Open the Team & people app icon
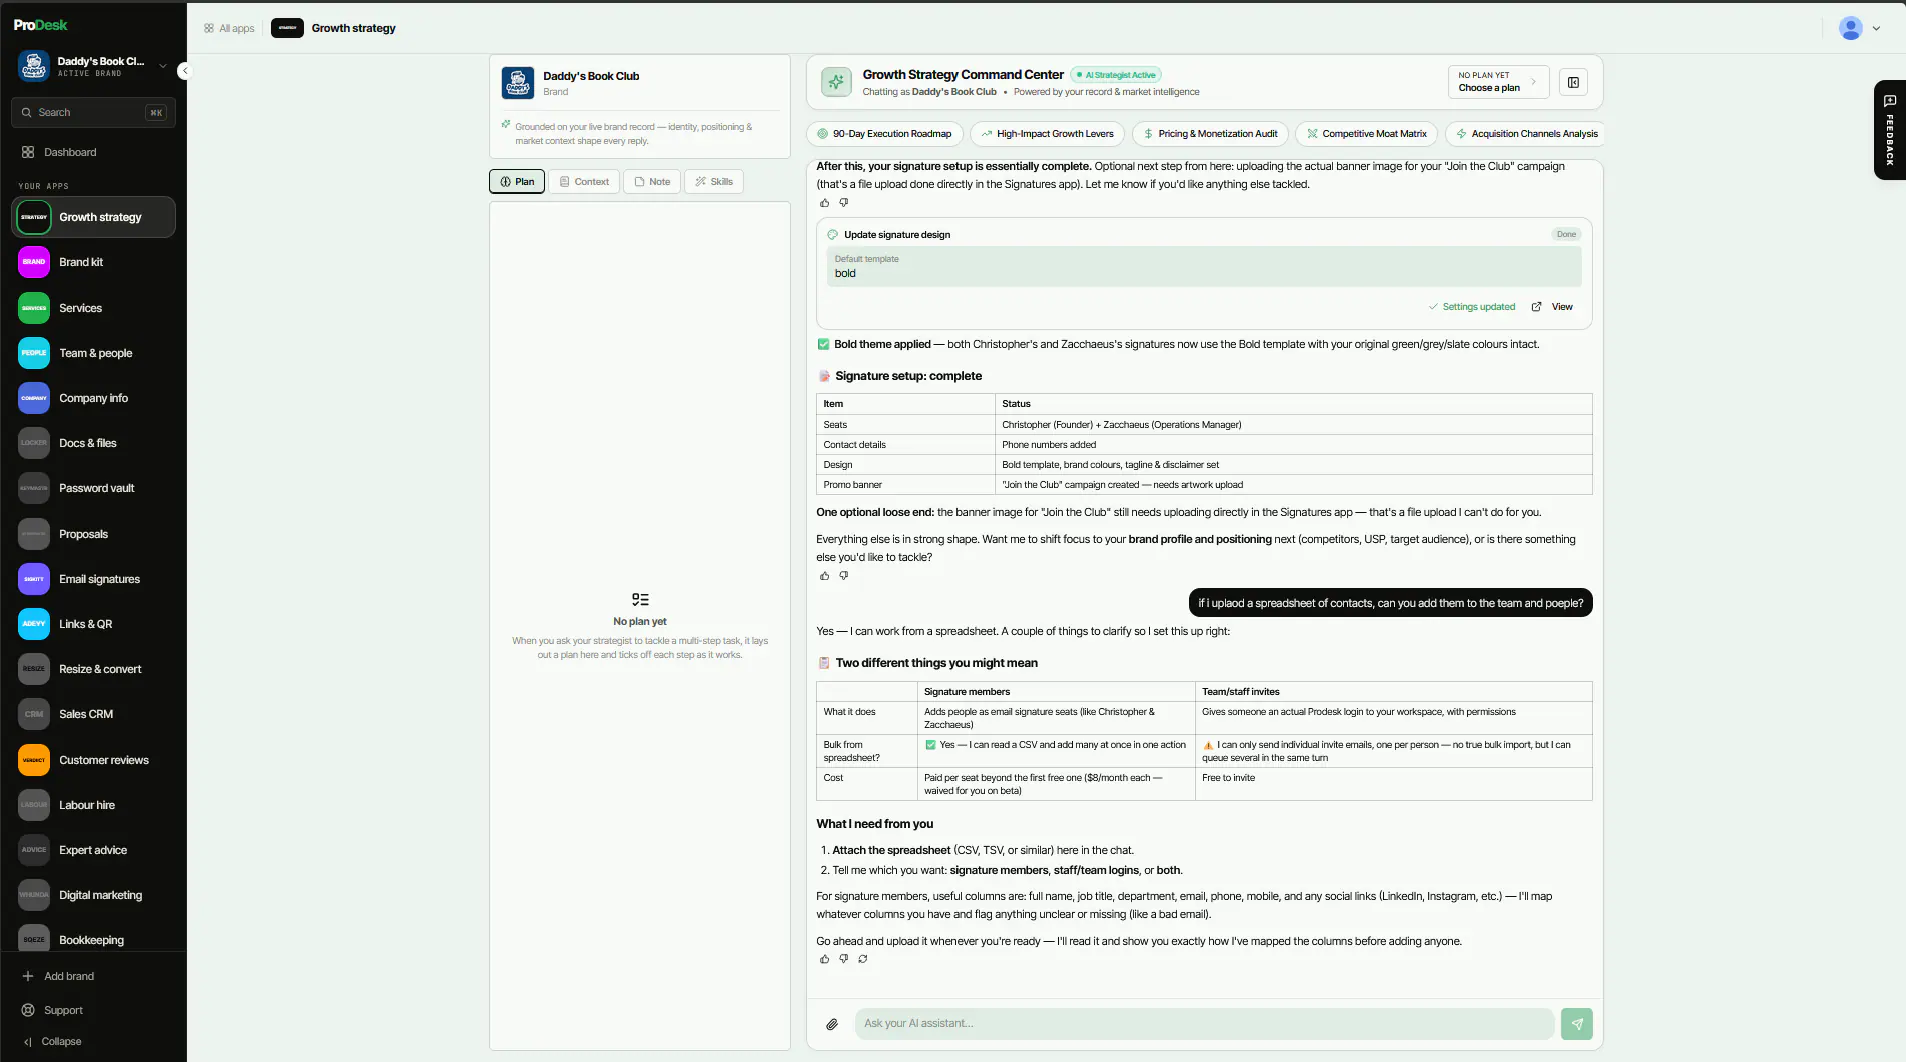Viewport: 1906px width, 1062px height. point(34,353)
